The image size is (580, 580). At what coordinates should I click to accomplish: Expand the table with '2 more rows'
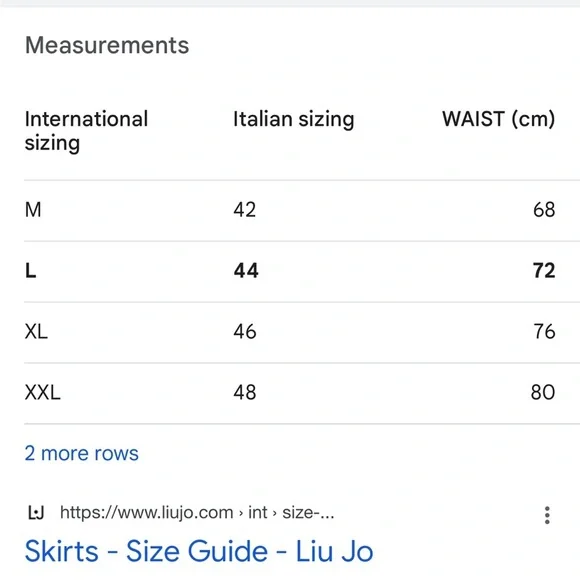[81, 453]
